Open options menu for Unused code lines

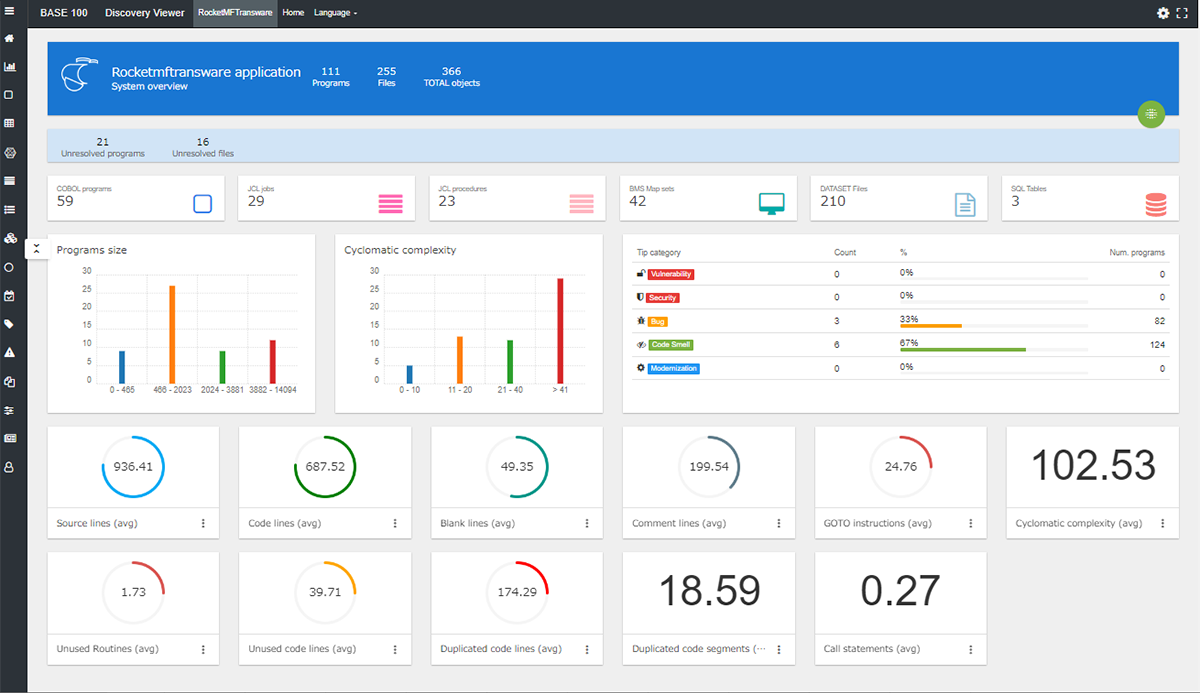pos(395,649)
